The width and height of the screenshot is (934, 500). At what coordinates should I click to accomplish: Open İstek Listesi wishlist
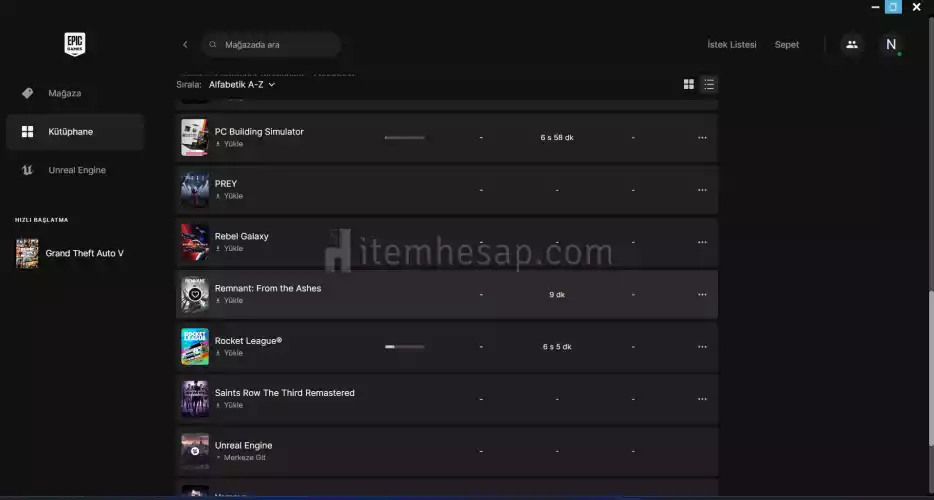[731, 44]
